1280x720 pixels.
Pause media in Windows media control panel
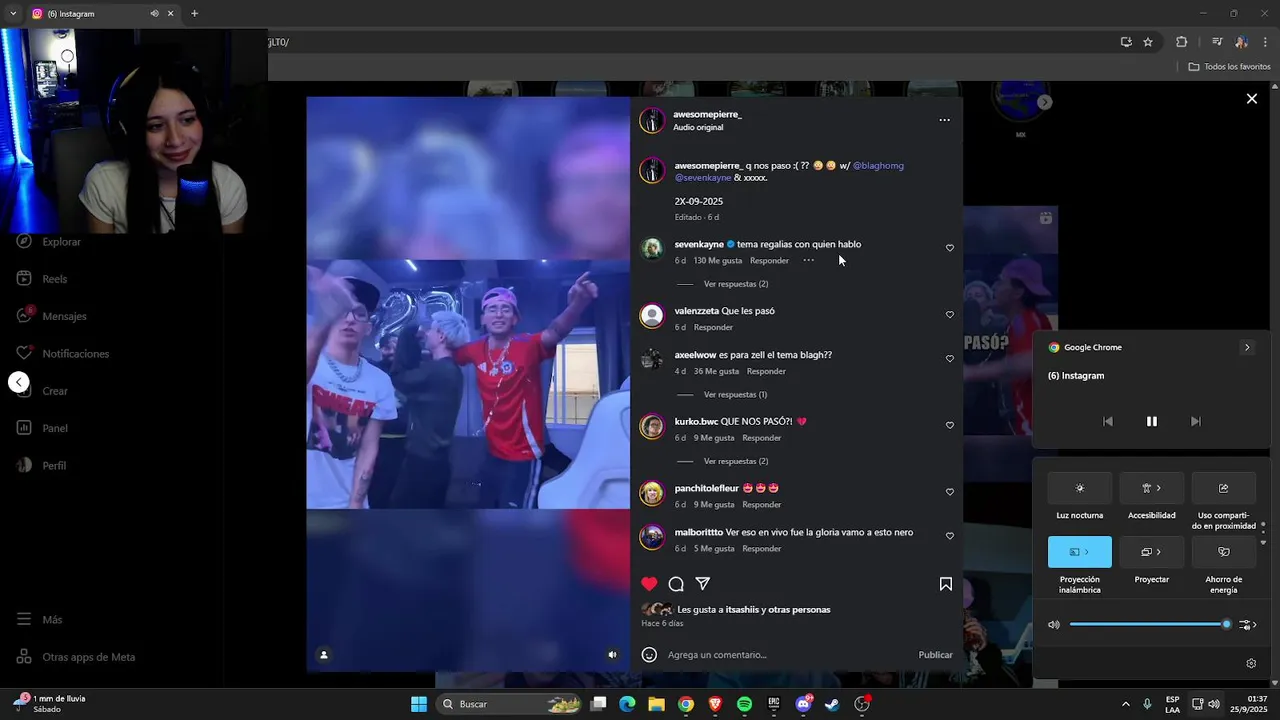click(x=1151, y=422)
